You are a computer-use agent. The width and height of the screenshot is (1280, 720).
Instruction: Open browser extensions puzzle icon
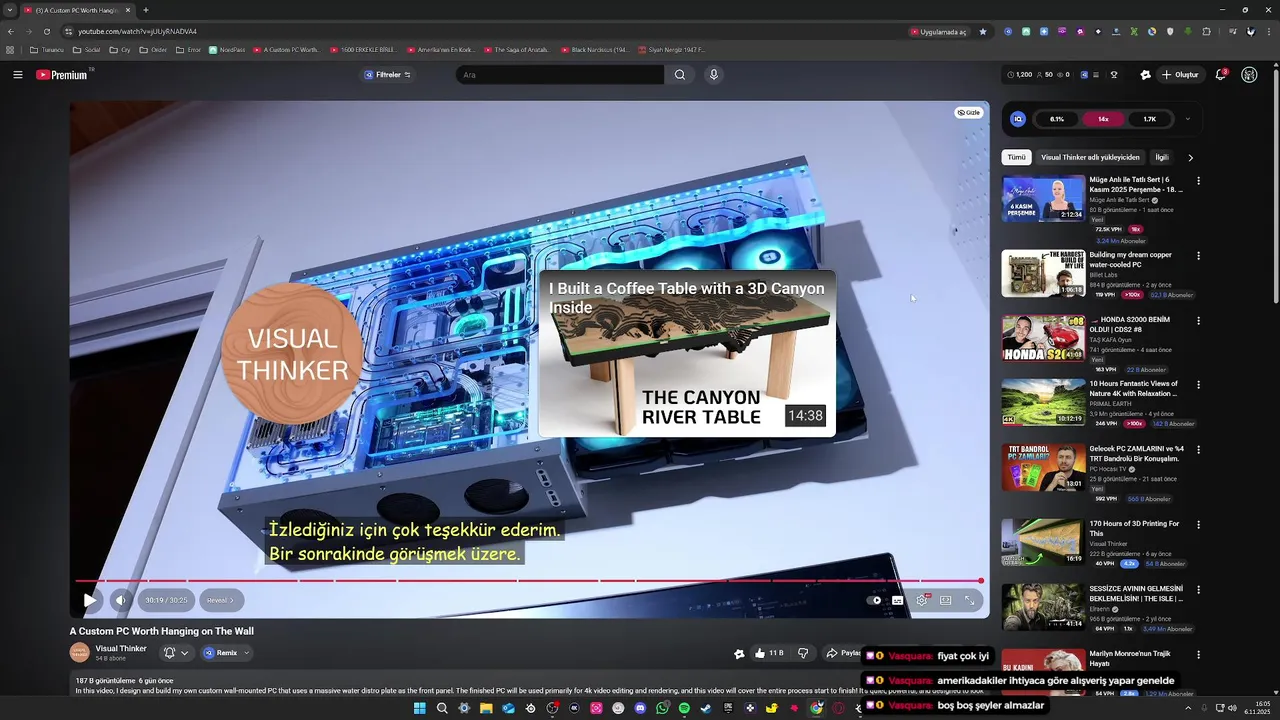pyautogui.click(x=1206, y=32)
